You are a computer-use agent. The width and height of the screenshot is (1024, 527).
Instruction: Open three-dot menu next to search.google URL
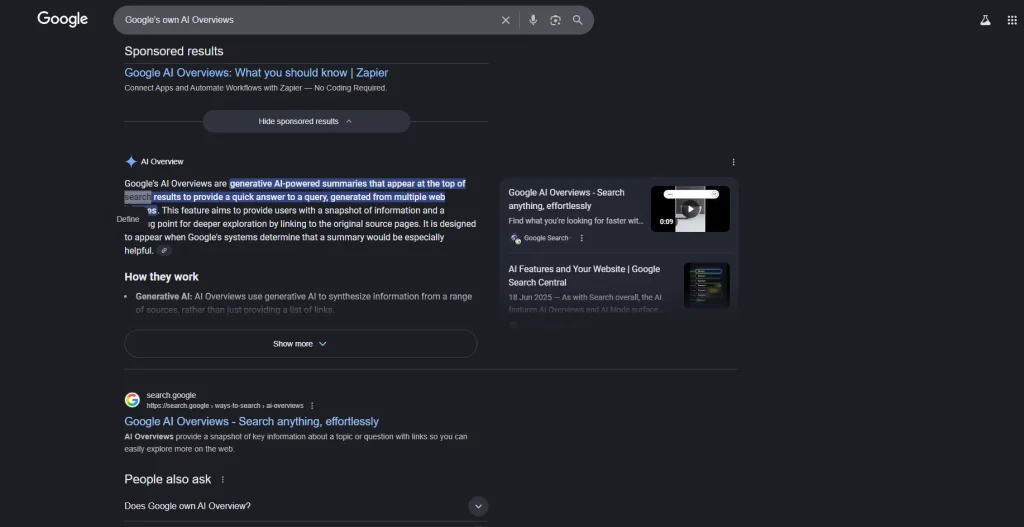coord(312,406)
